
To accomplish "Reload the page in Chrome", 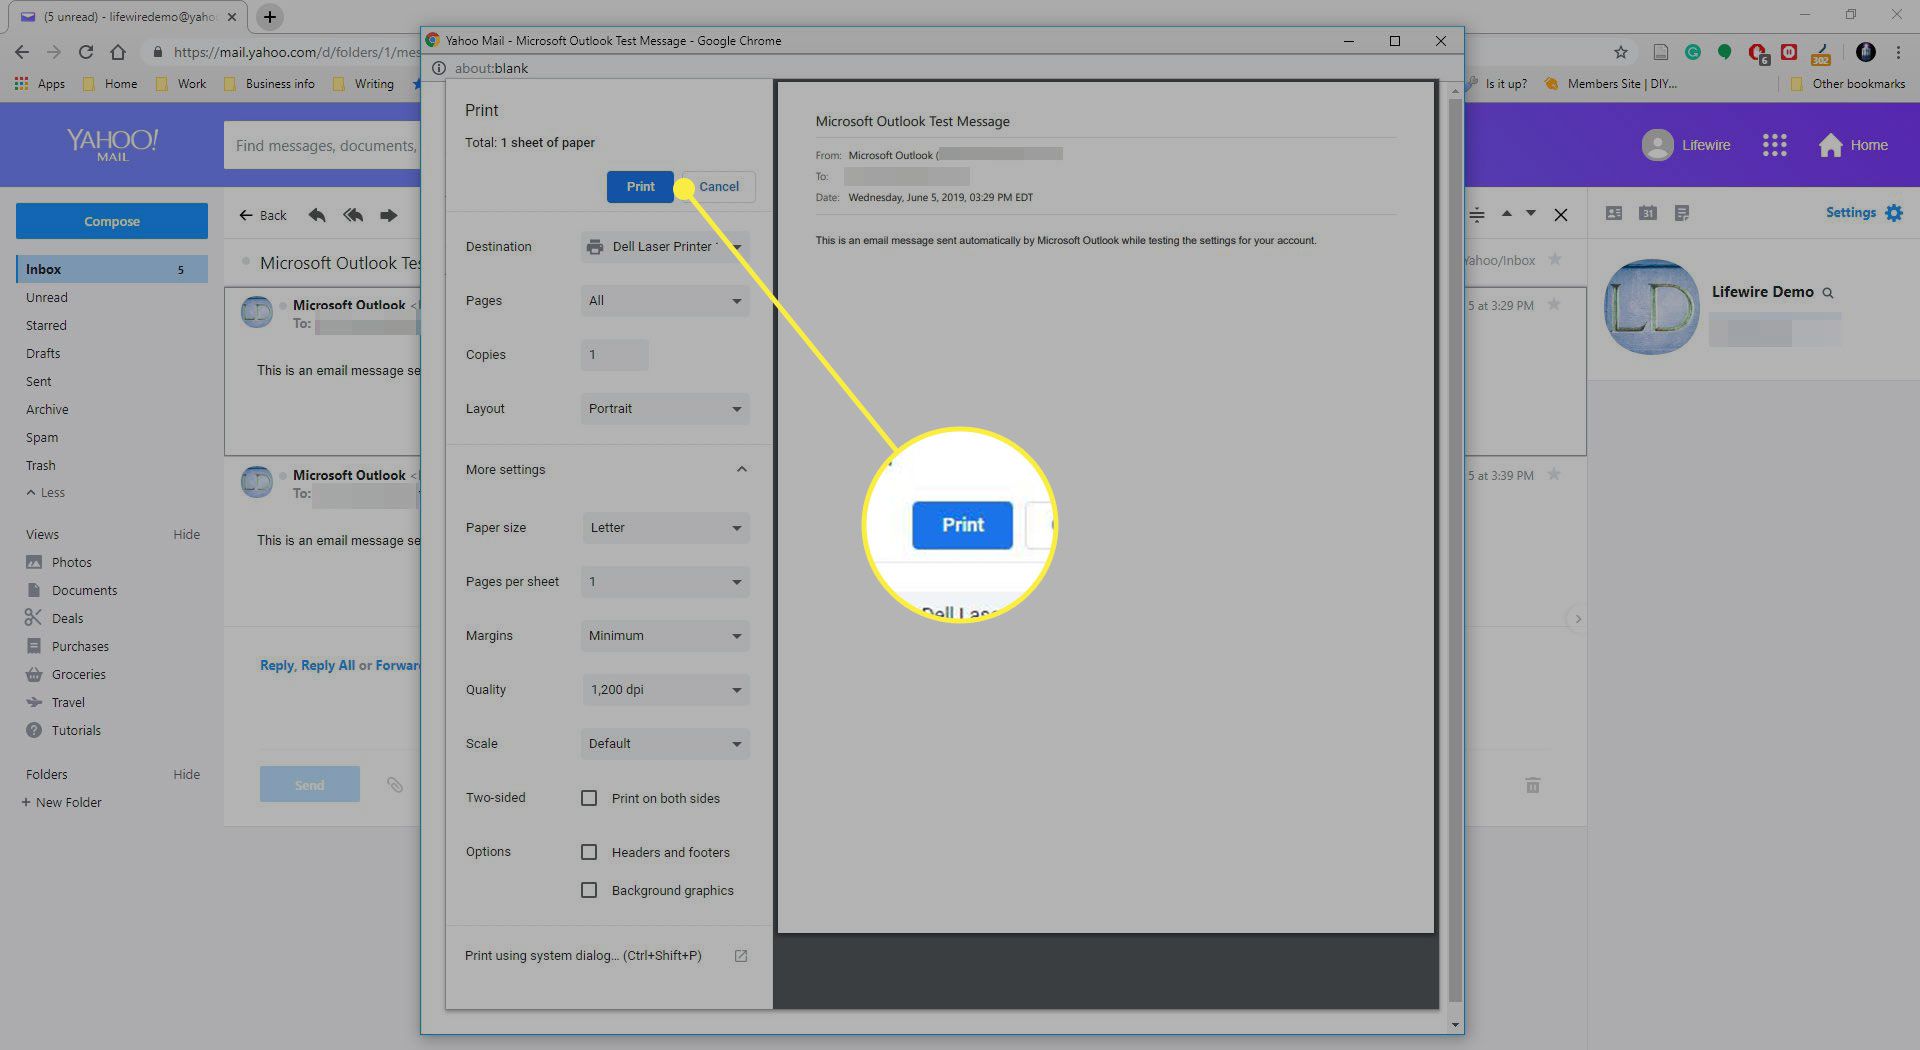I will (86, 52).
